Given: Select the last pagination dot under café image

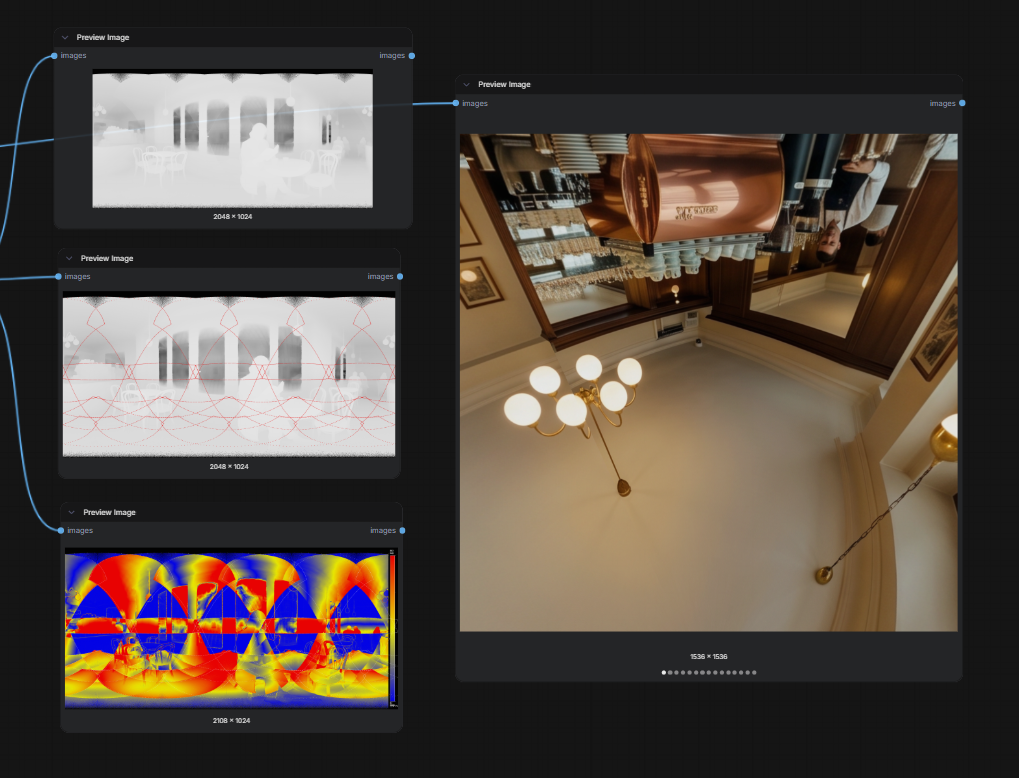Looking at the screenshot, I should [754, 673].
